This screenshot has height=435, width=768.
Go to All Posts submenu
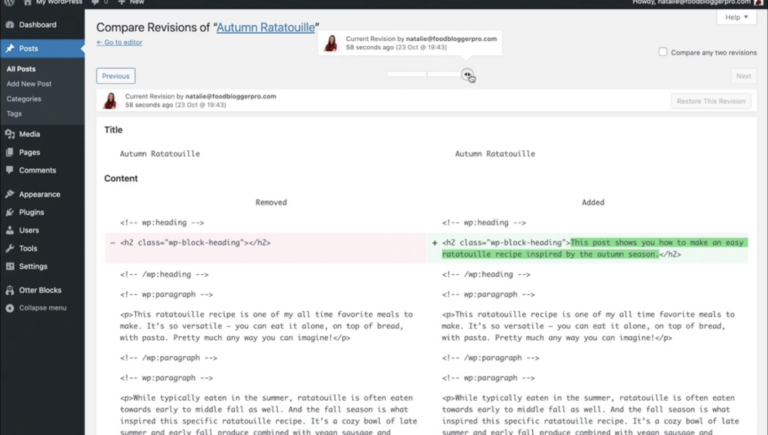21,69
